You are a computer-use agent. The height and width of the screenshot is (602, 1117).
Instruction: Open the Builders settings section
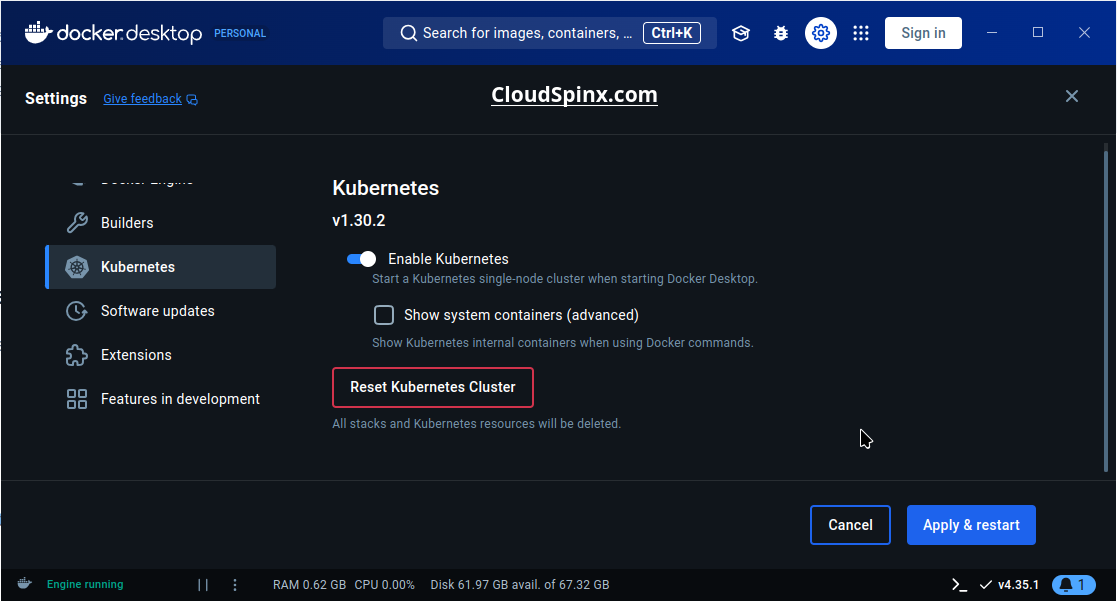point(127,222)
